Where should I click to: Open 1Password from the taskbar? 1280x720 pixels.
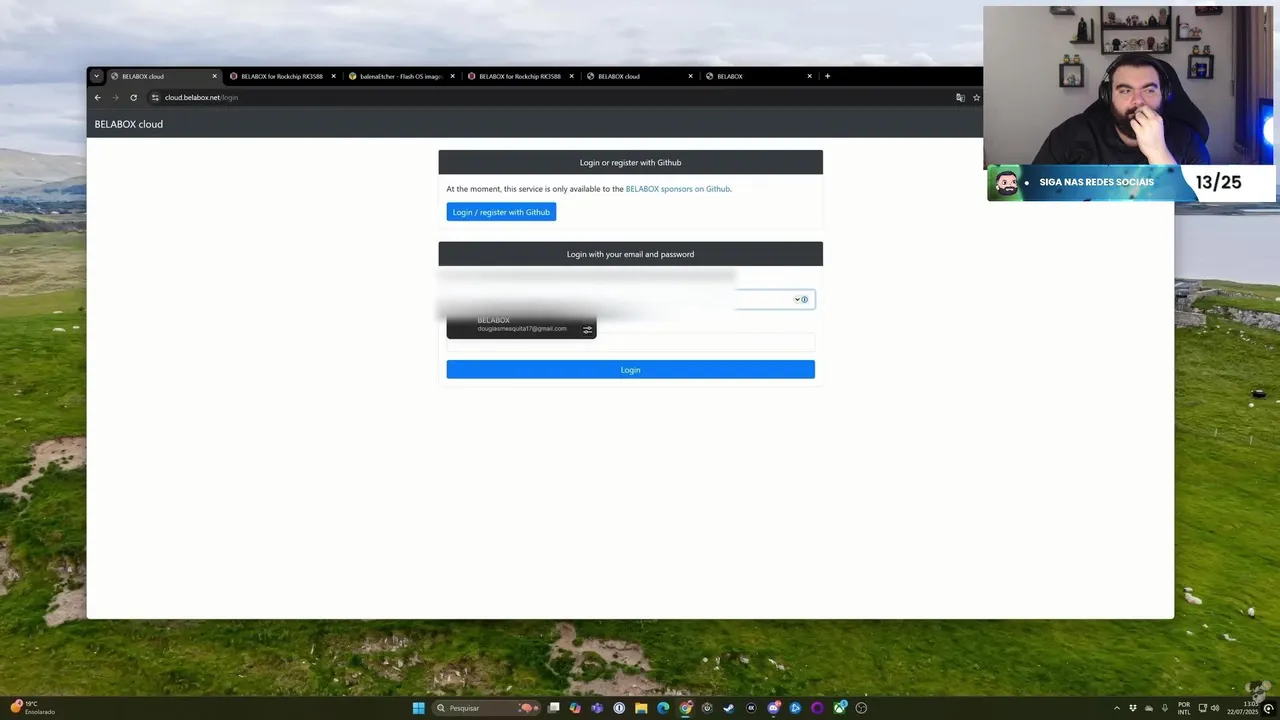tap(619, 708)
